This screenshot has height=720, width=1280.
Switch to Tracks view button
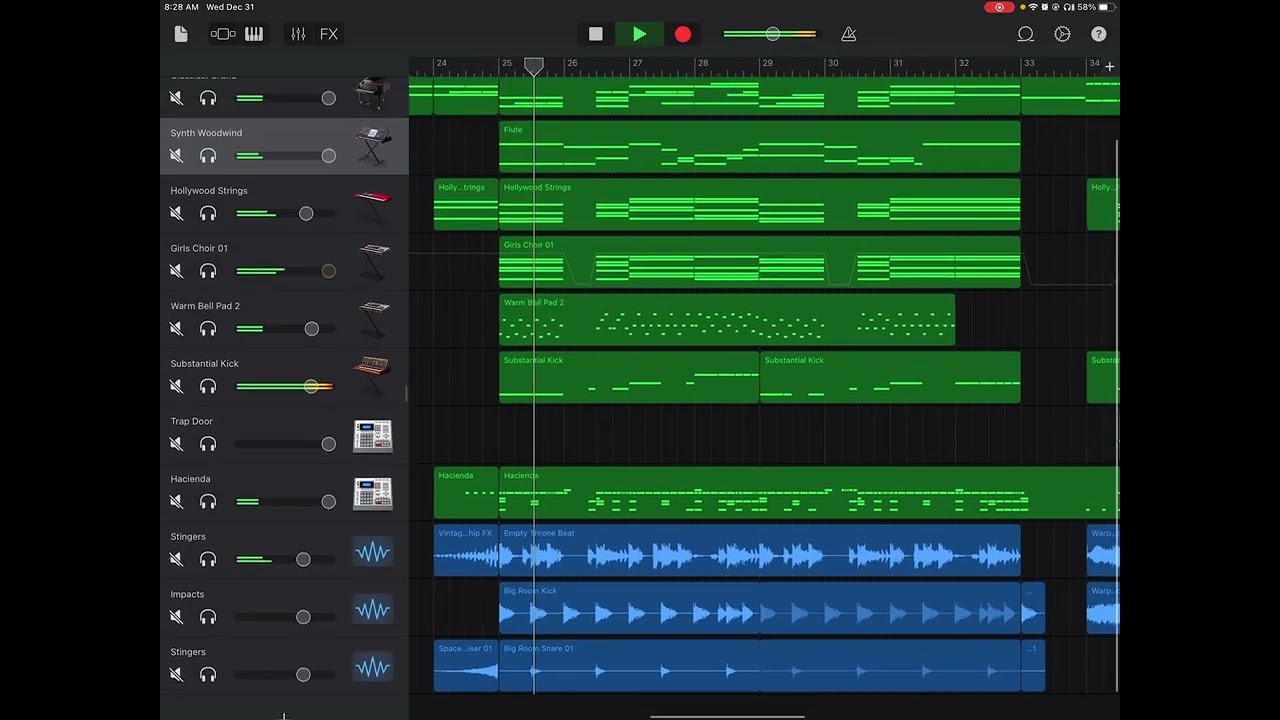pyautogui.click(x=223, y=34)
